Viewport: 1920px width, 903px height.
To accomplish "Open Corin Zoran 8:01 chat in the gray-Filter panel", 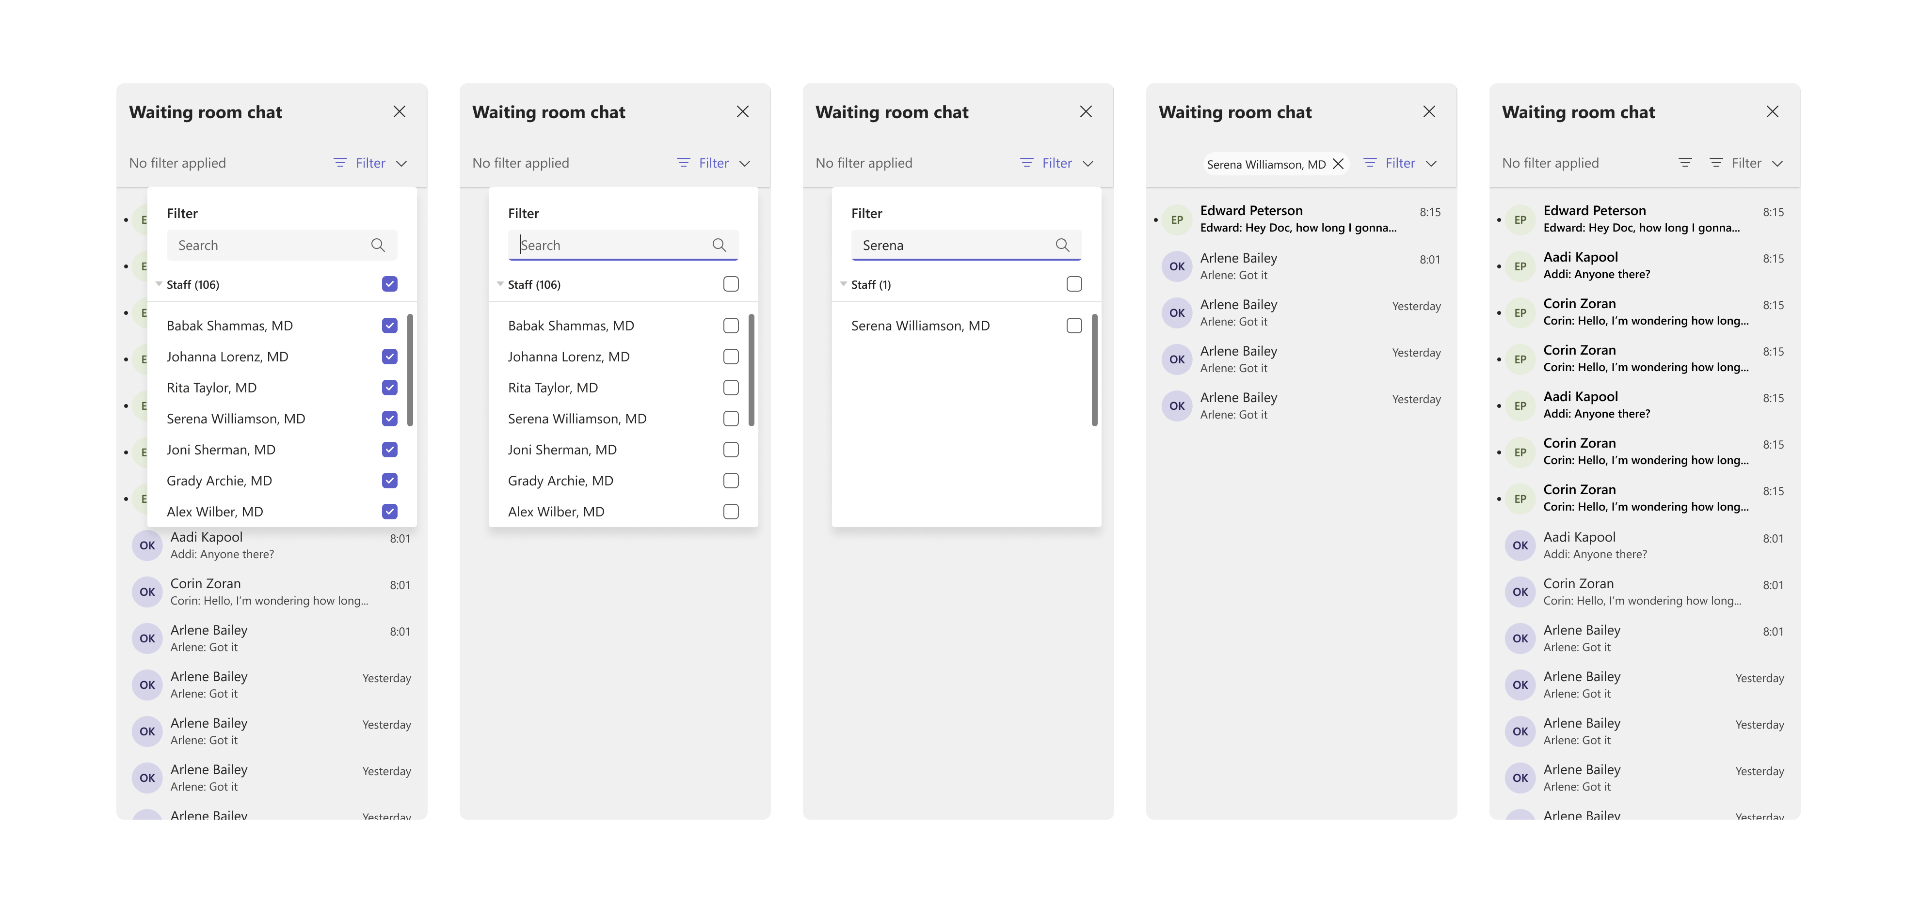I will [x=1645, y=592].
